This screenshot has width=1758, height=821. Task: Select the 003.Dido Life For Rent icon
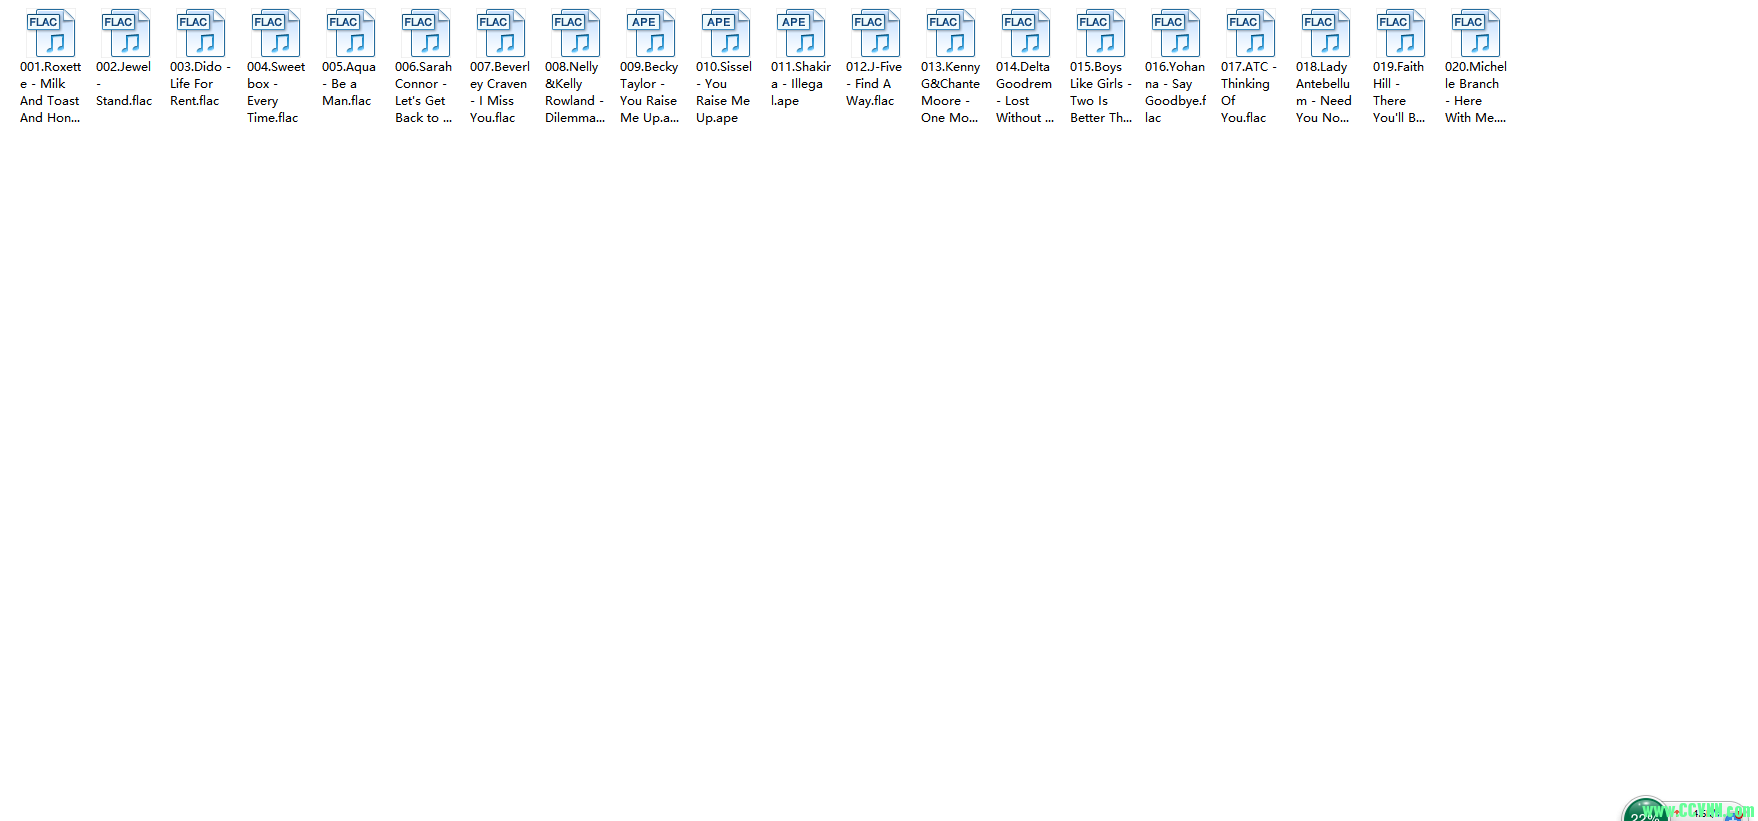[201, 33]
